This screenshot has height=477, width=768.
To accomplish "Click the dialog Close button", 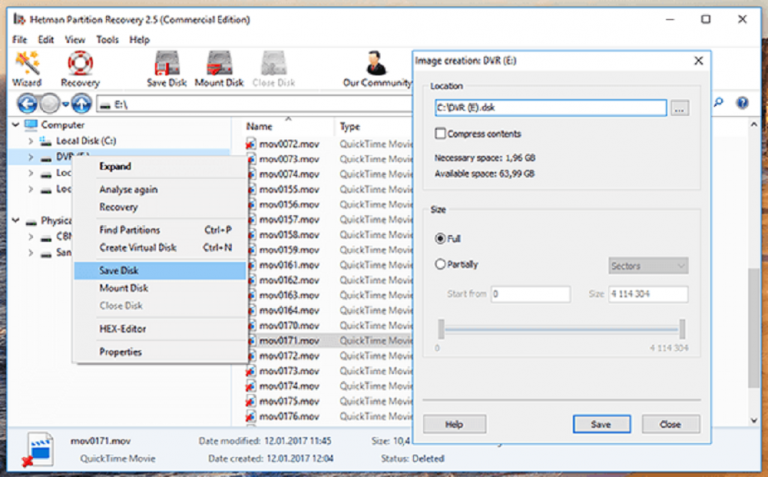I will (x=671, y=424).
